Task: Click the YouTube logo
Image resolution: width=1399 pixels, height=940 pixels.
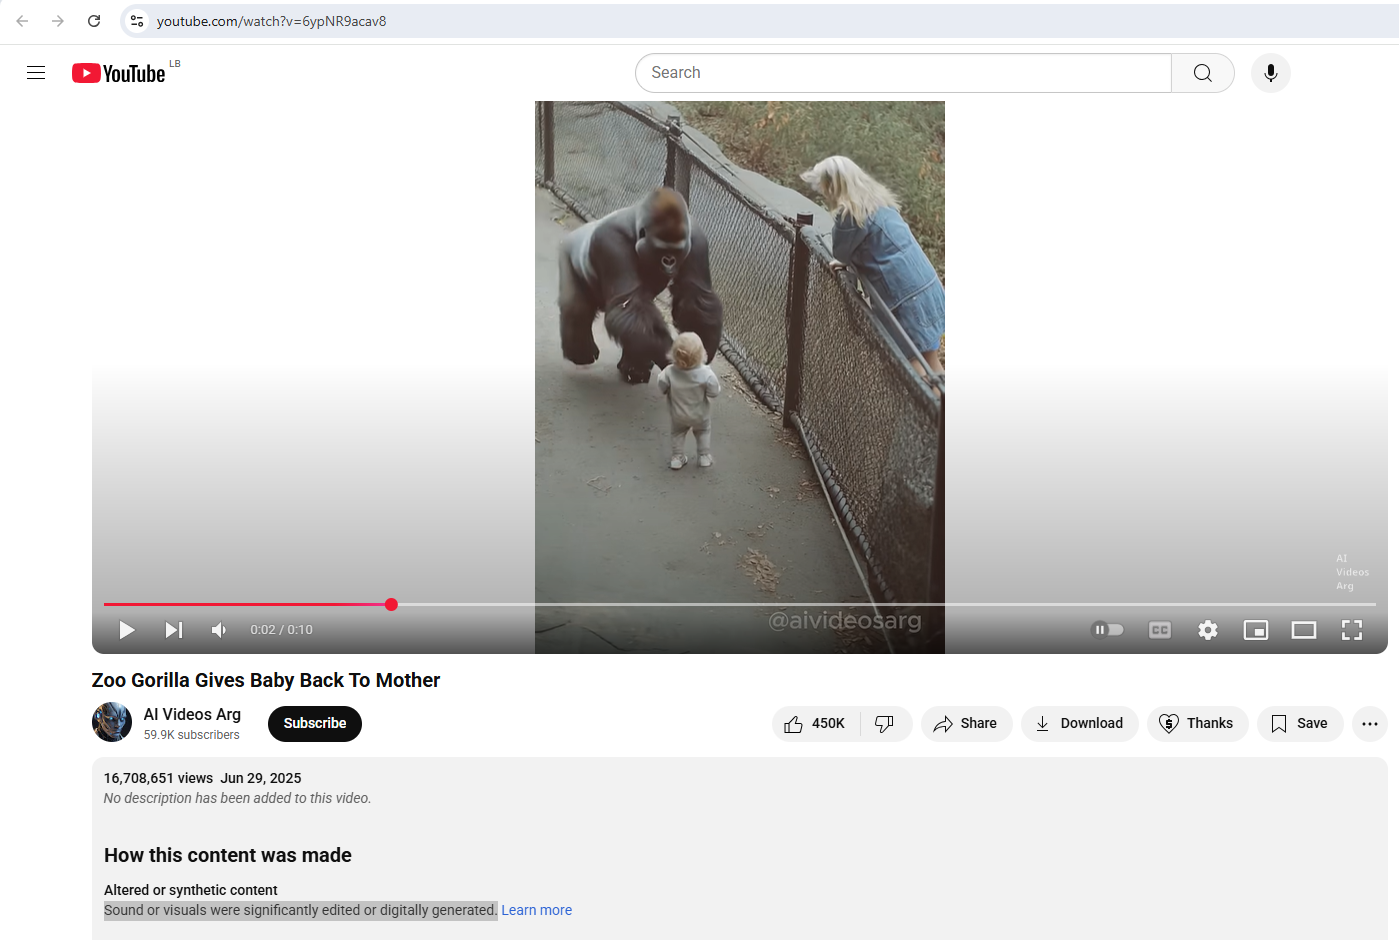Action: pos(118,72)
